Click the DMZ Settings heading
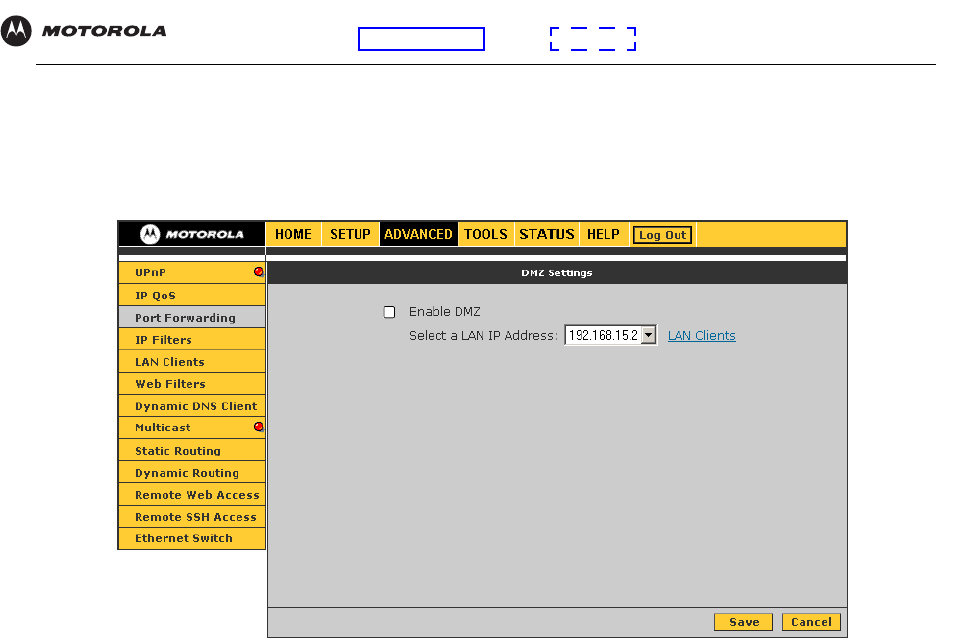 [x=557, y=273]
